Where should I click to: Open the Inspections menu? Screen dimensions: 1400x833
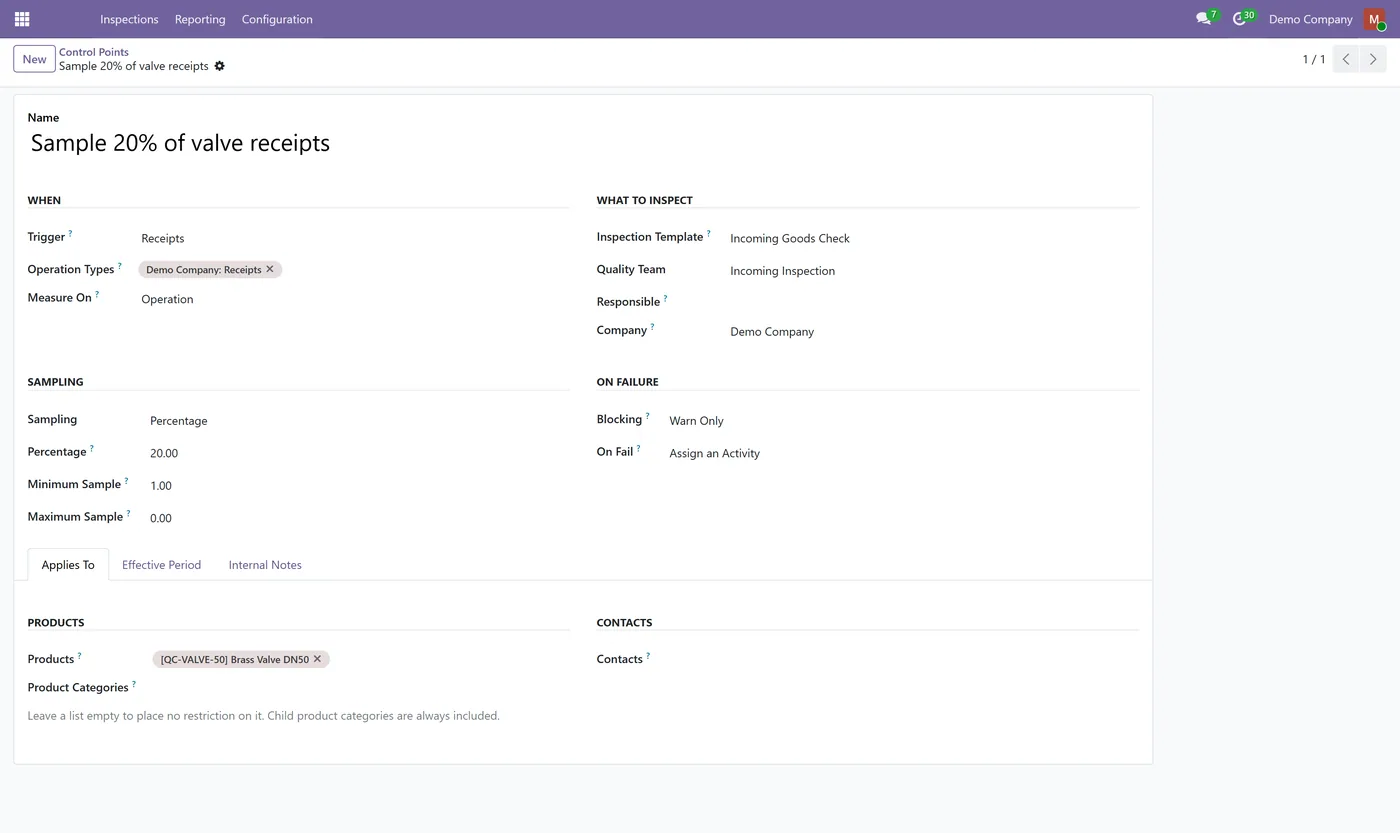point(129,19)
